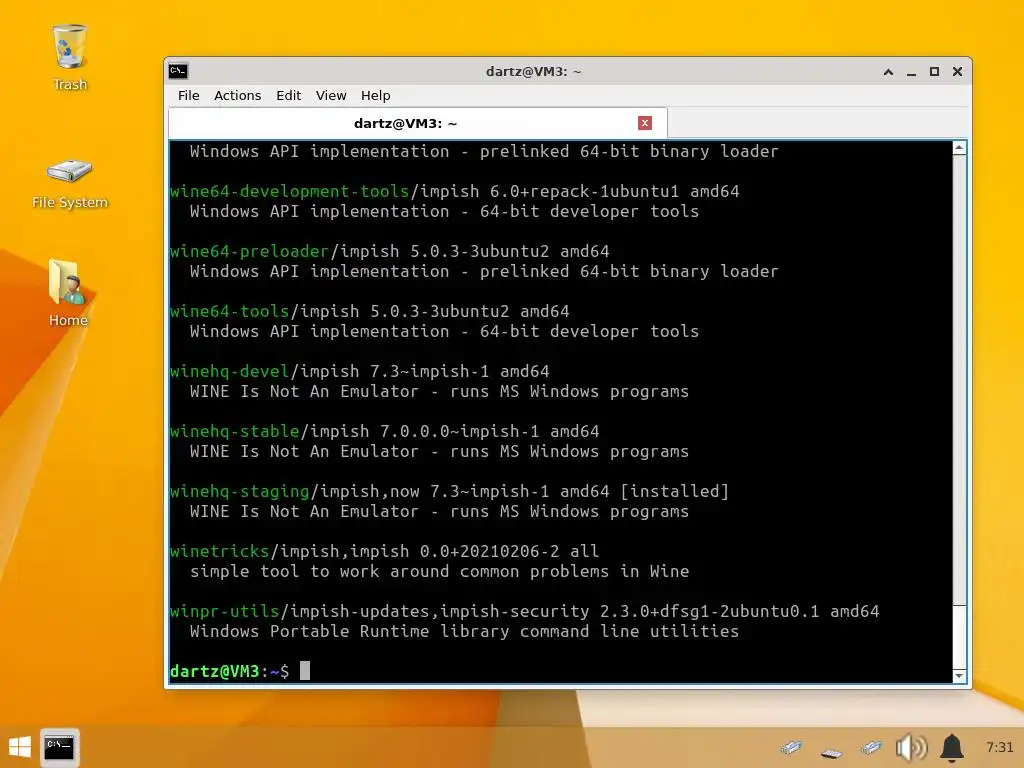This screenshot has width=1024, height=768.
Task: Click the winpr-utils package name
Action: click(225, 611)
